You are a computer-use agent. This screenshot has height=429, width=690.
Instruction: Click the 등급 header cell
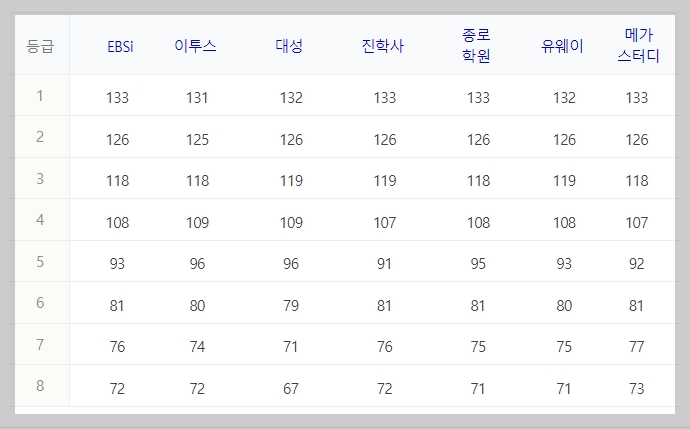pos(40,45)
